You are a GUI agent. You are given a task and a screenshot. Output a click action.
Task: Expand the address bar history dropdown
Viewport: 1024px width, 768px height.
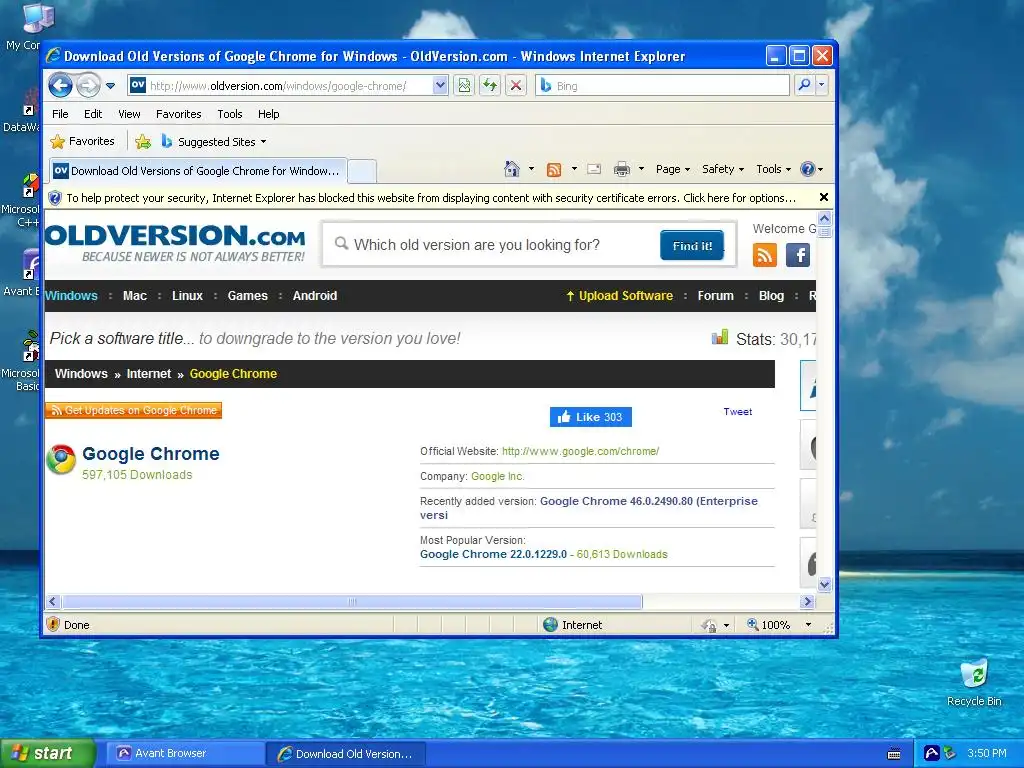point(440,86)
